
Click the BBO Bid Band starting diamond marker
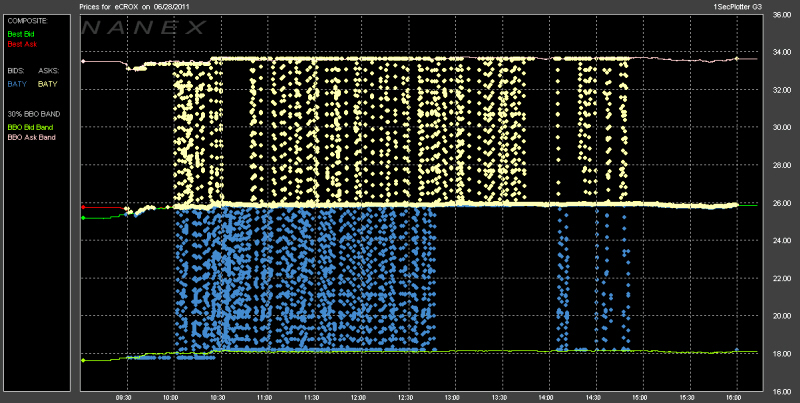click(83, 360)
